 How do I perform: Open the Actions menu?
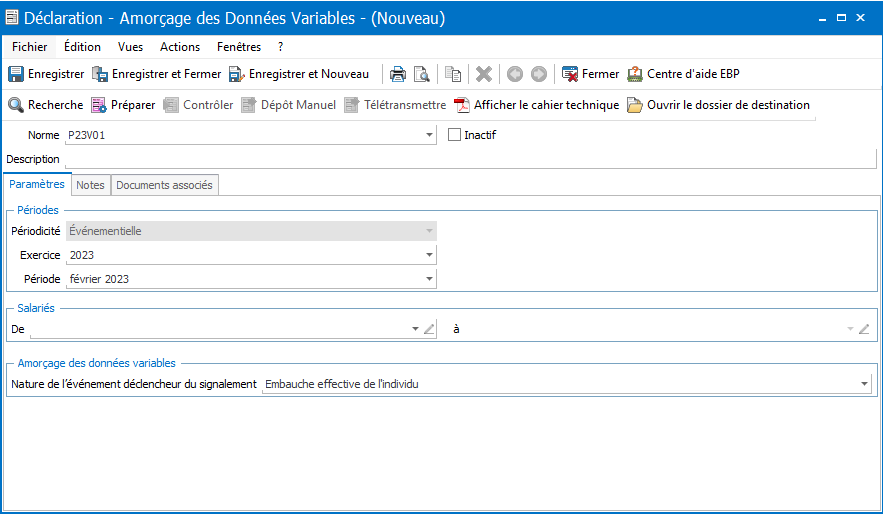coord(180,47)
